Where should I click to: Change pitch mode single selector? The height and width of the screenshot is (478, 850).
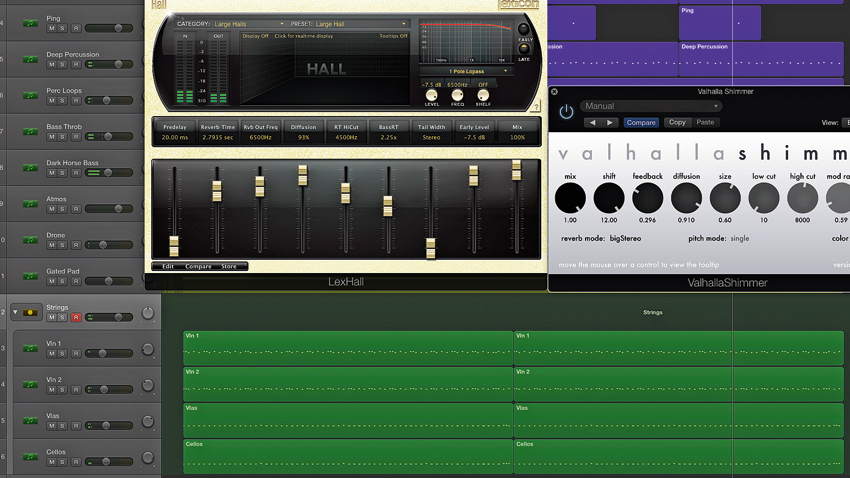739,238
